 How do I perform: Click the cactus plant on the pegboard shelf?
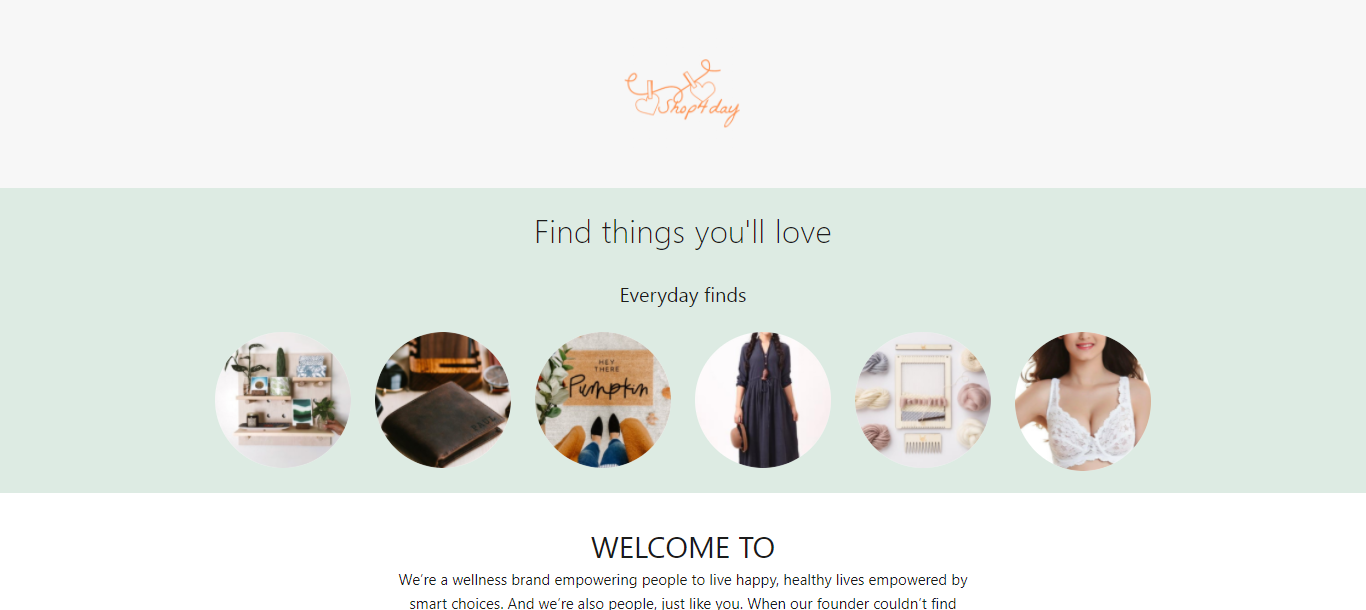pos(281,361)
